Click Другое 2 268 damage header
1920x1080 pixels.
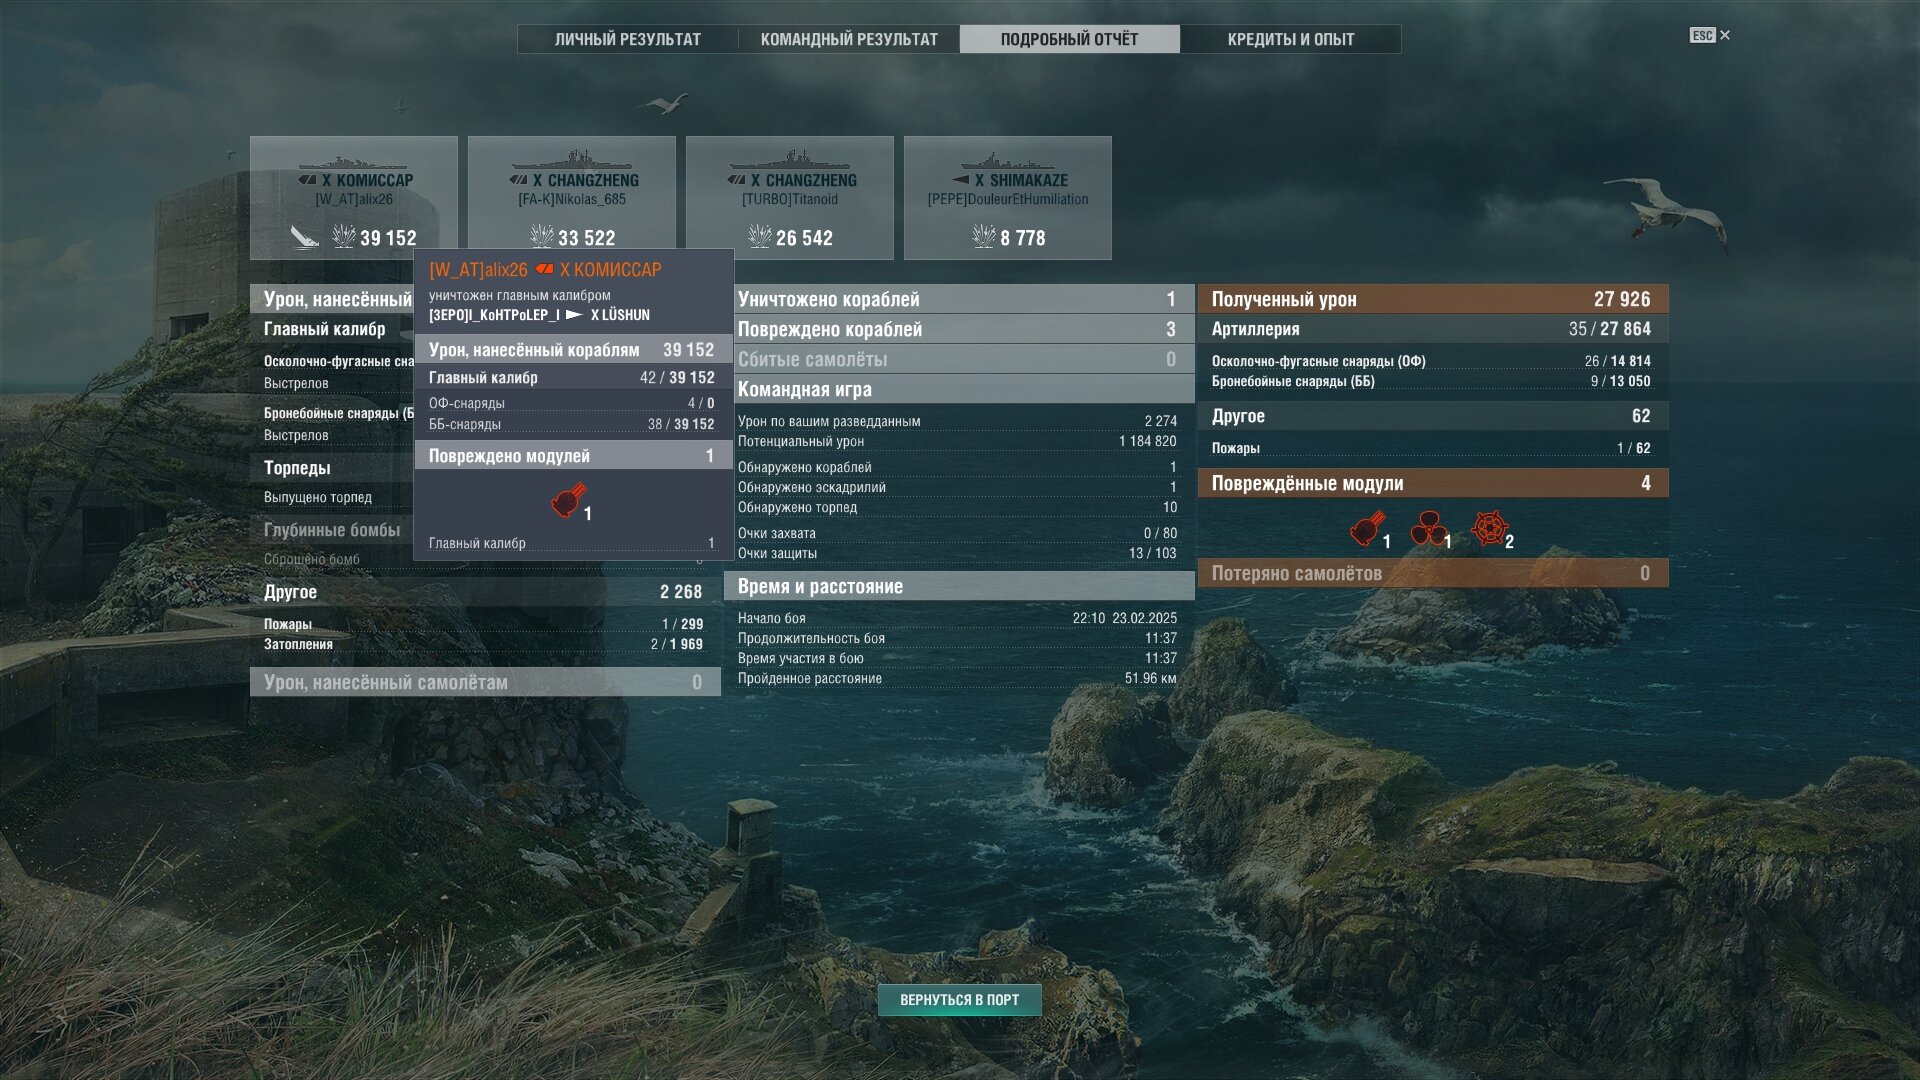tap(485, 592)
